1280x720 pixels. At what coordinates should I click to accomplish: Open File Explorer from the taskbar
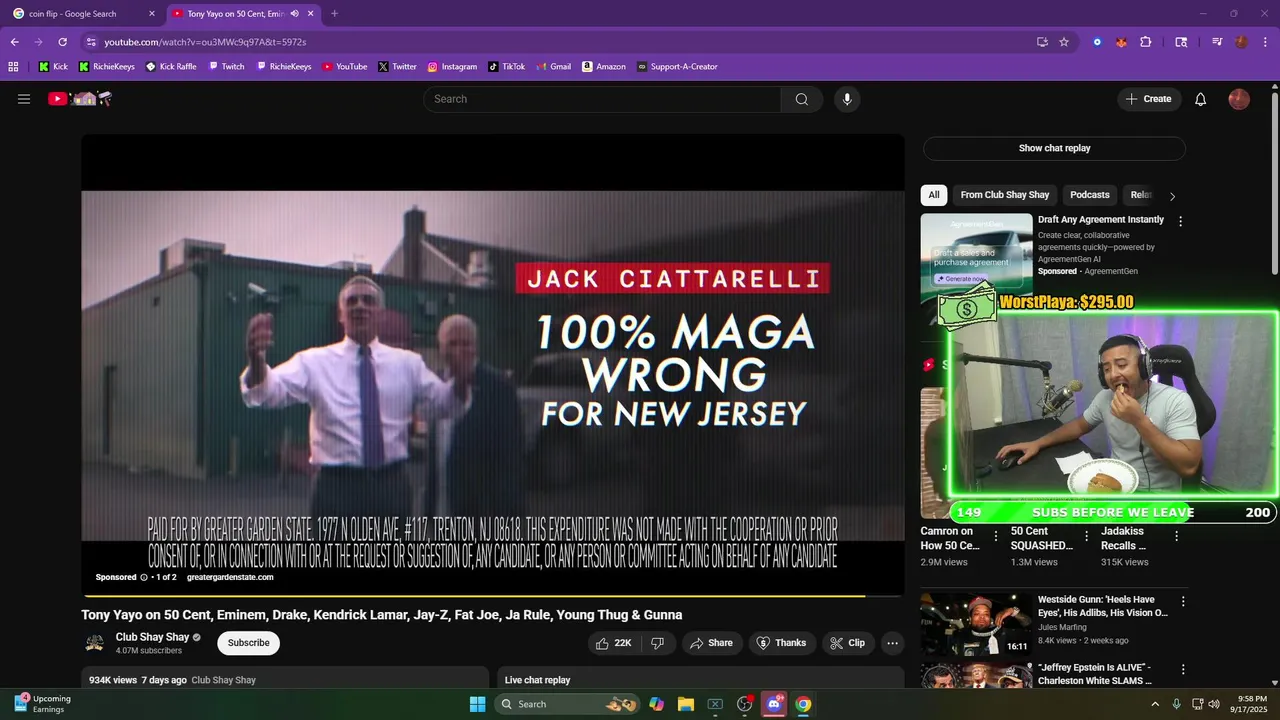[x=686, y=704]
